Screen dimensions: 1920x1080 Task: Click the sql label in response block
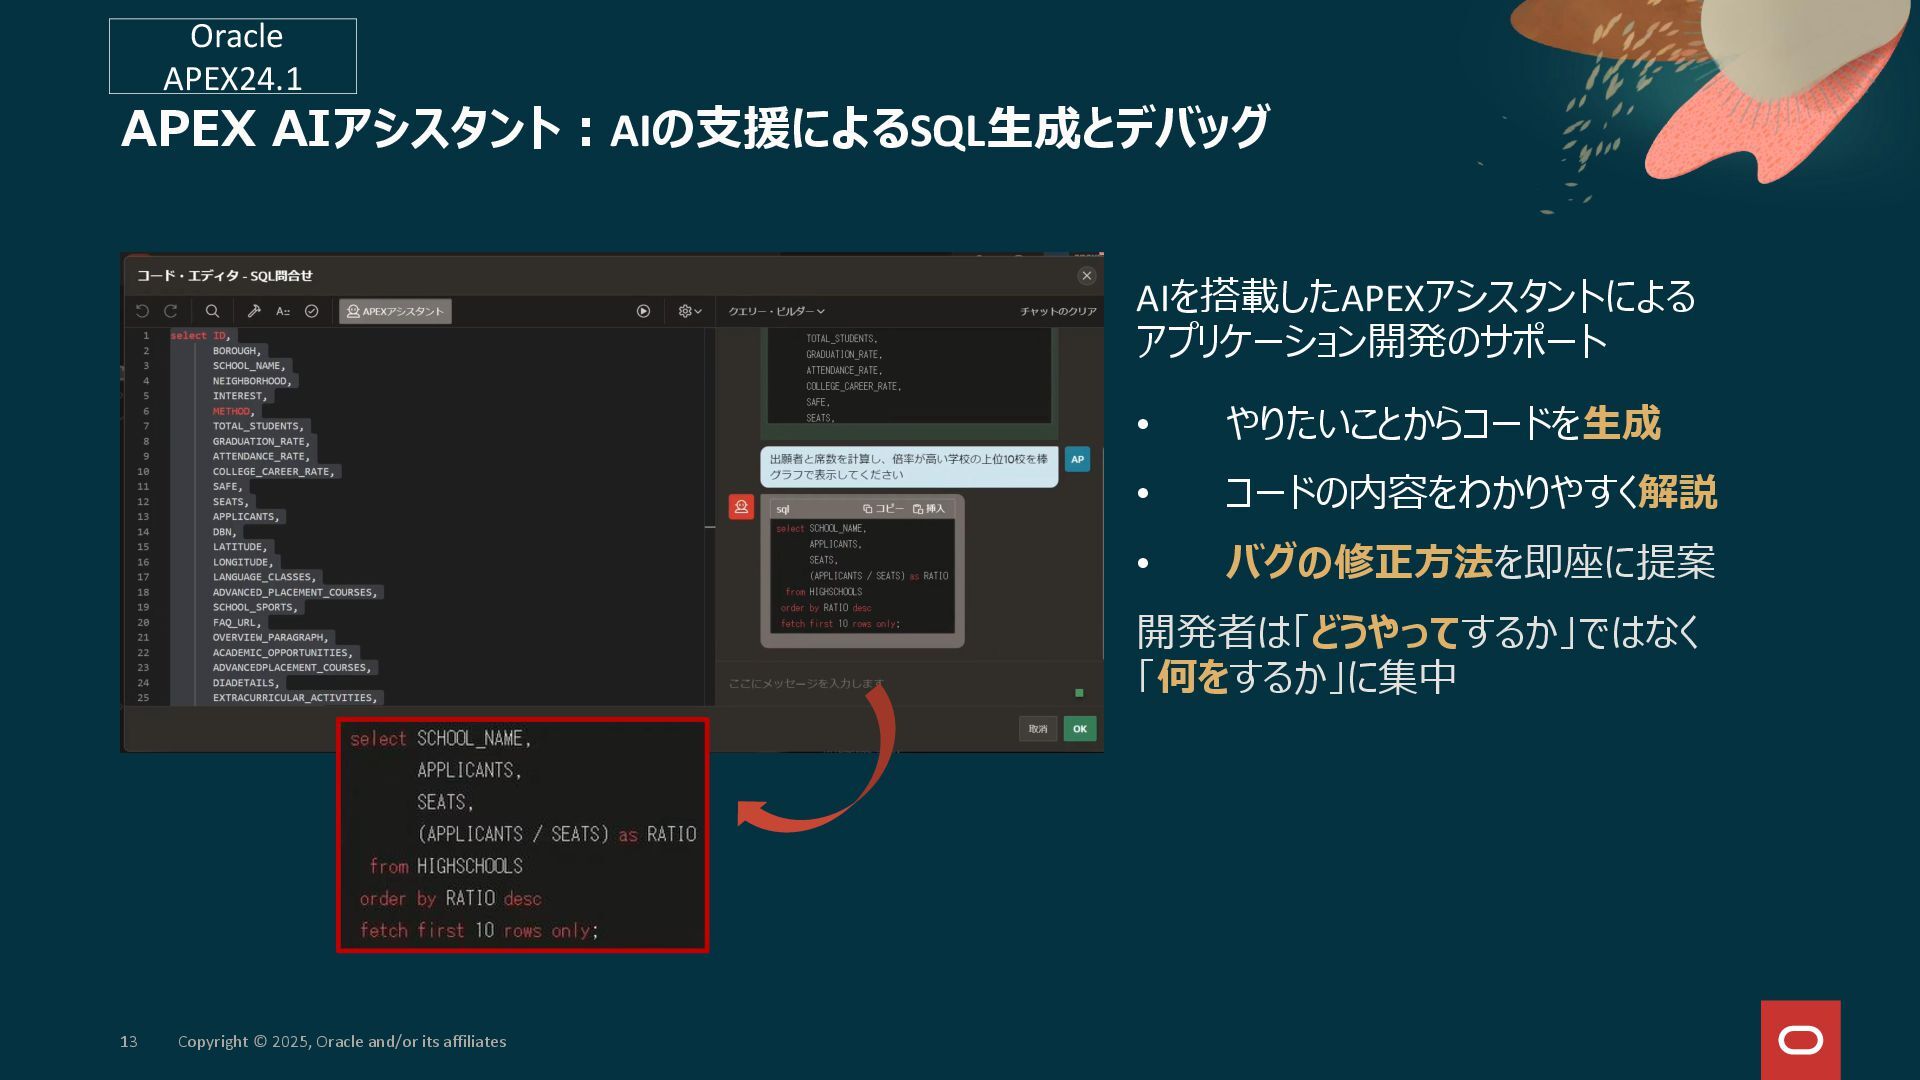click(783, 509)
